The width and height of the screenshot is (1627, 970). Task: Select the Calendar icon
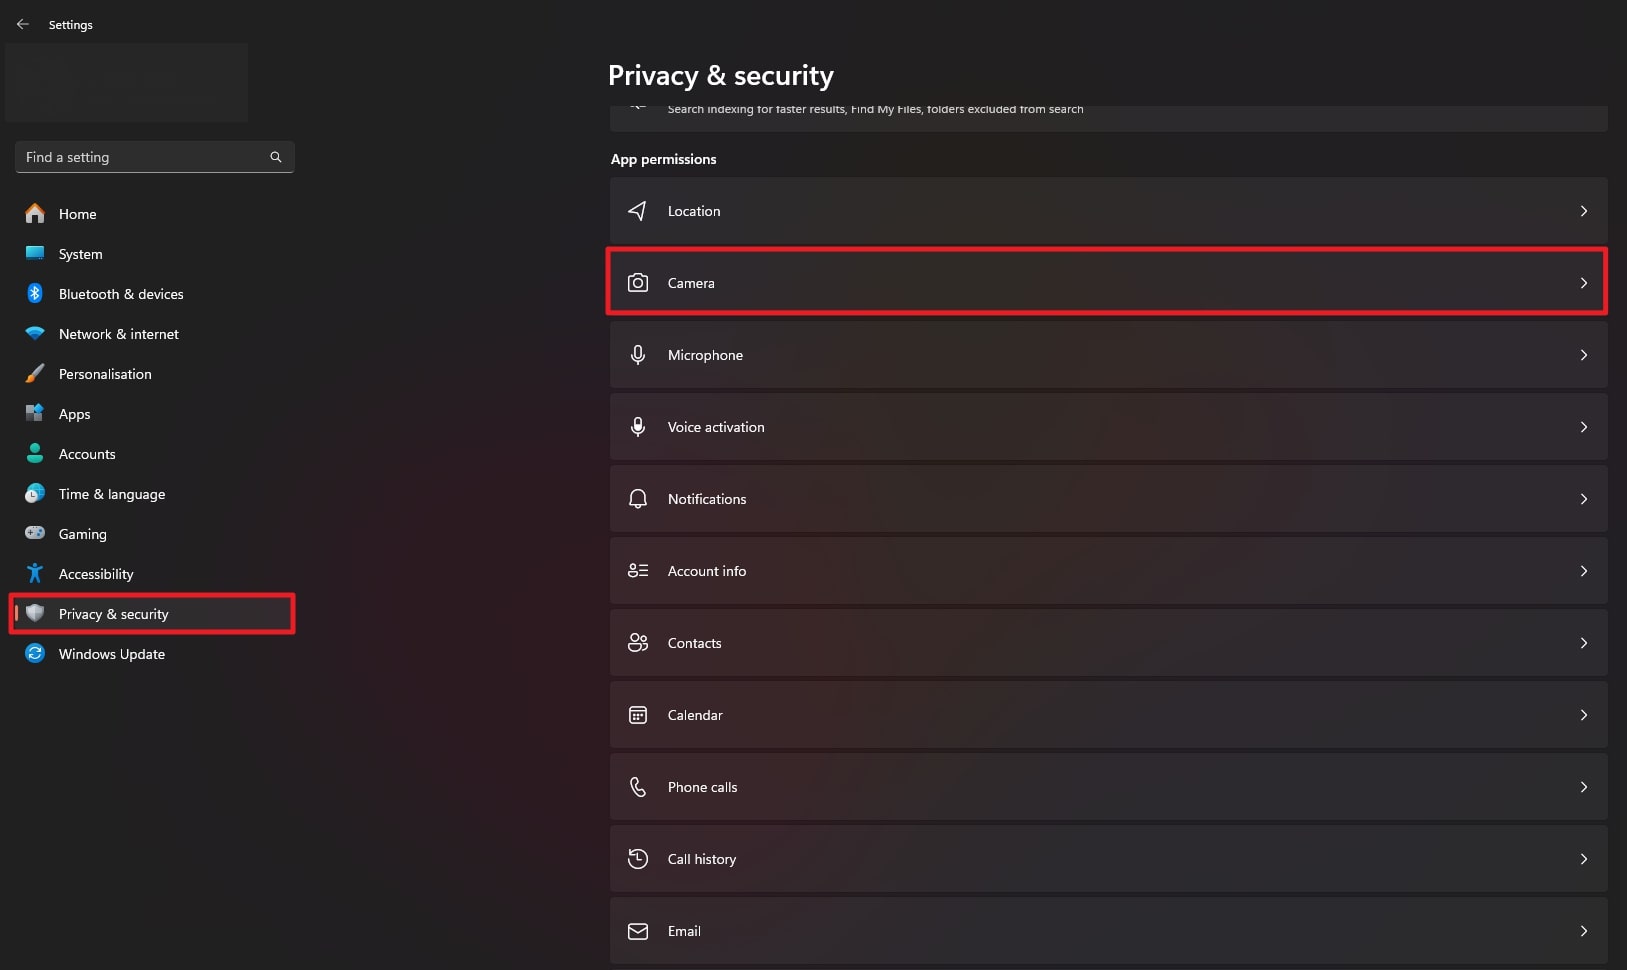point(639,715)
